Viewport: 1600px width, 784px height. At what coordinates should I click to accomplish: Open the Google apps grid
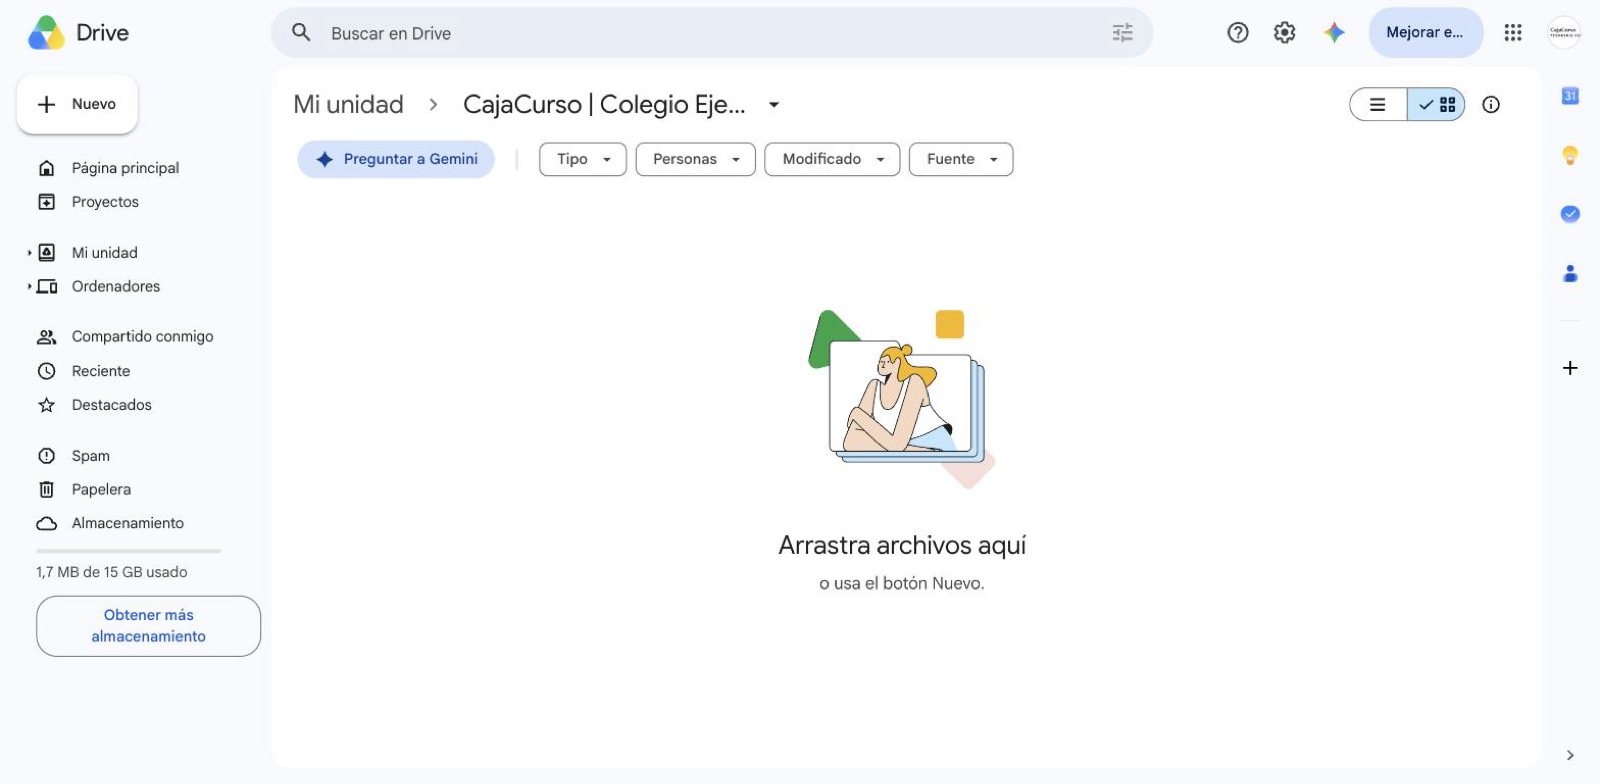(1513, 33)
